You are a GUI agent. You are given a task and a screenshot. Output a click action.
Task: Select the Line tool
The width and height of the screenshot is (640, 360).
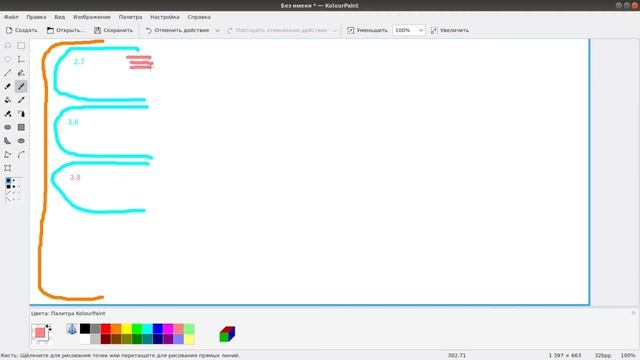coord(7,73)
